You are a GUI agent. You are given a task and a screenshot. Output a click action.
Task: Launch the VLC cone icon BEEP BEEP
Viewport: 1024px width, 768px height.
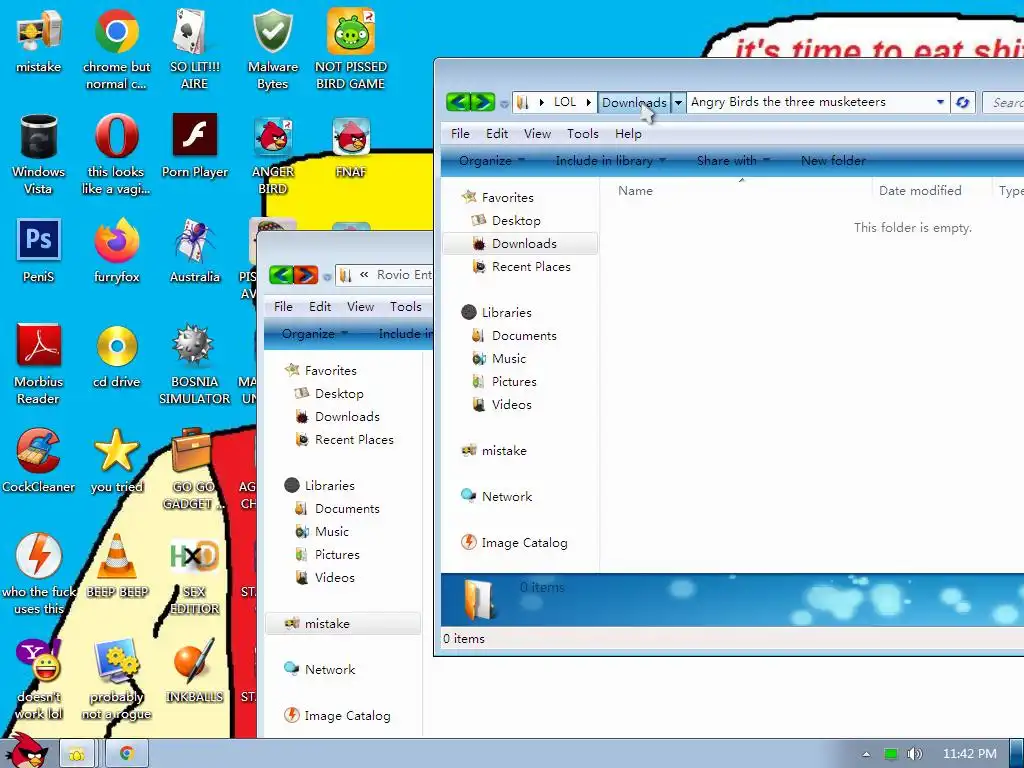pyautogui.click(x=117, y=566)
